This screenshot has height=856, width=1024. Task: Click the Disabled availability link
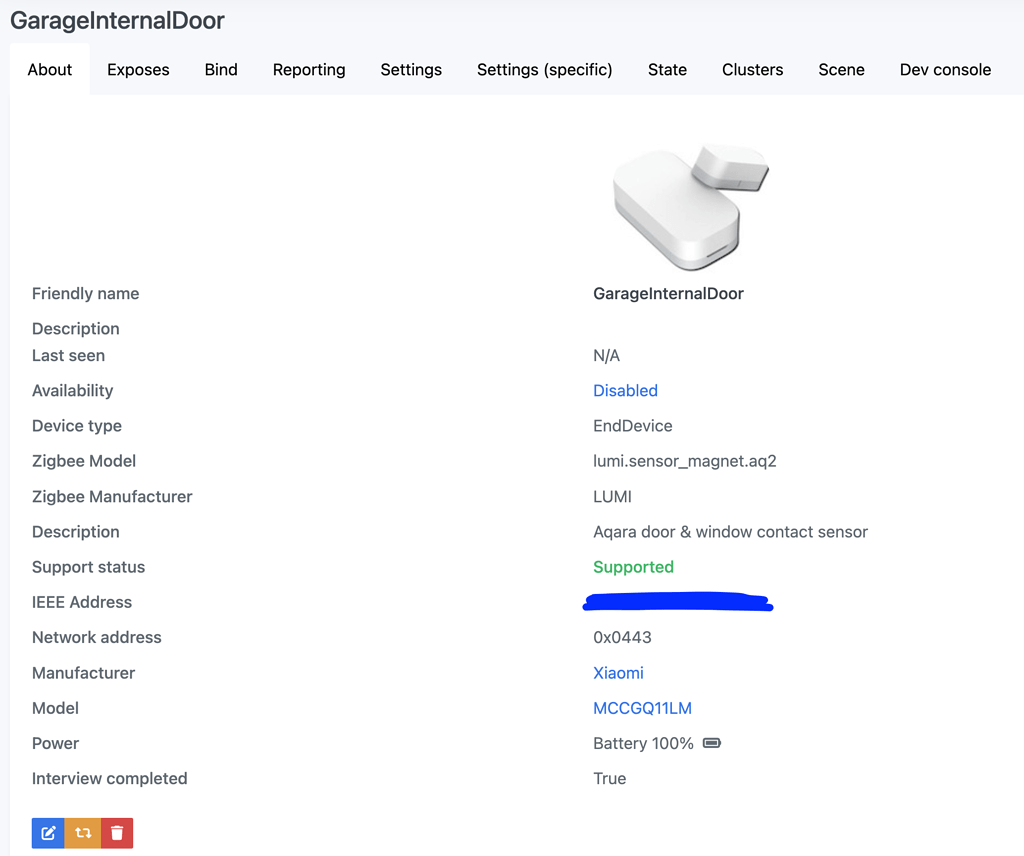point(625,390)
